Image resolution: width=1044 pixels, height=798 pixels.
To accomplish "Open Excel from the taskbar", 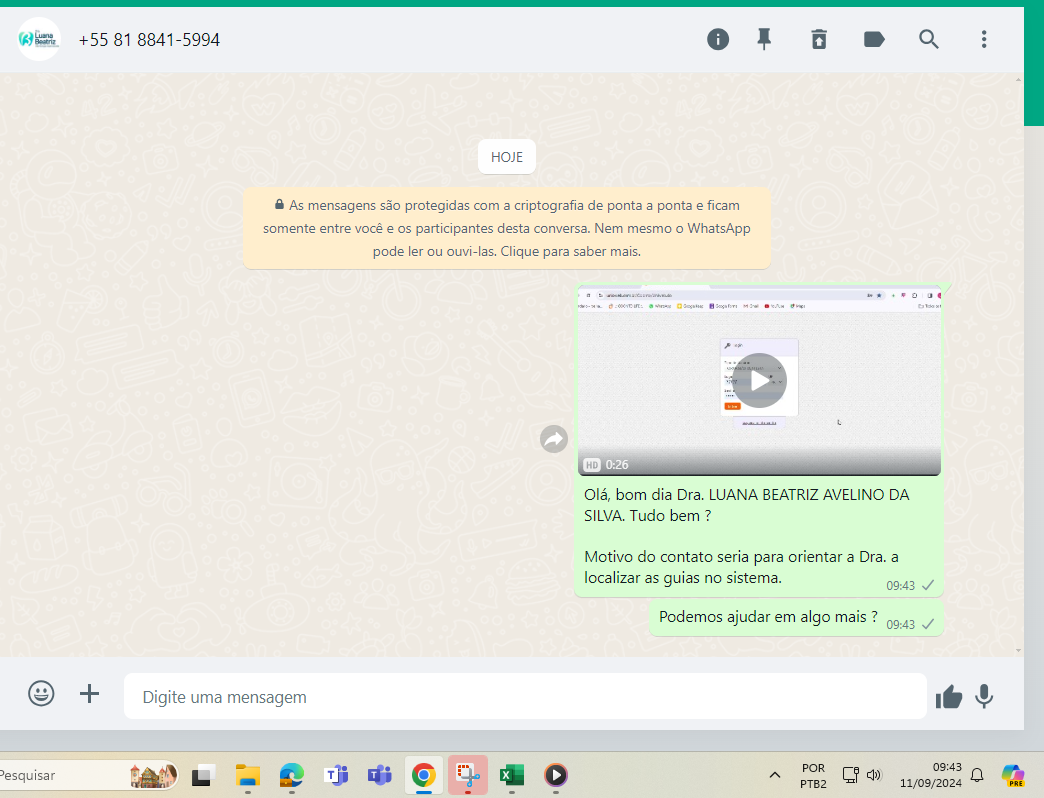I will 511,775.
